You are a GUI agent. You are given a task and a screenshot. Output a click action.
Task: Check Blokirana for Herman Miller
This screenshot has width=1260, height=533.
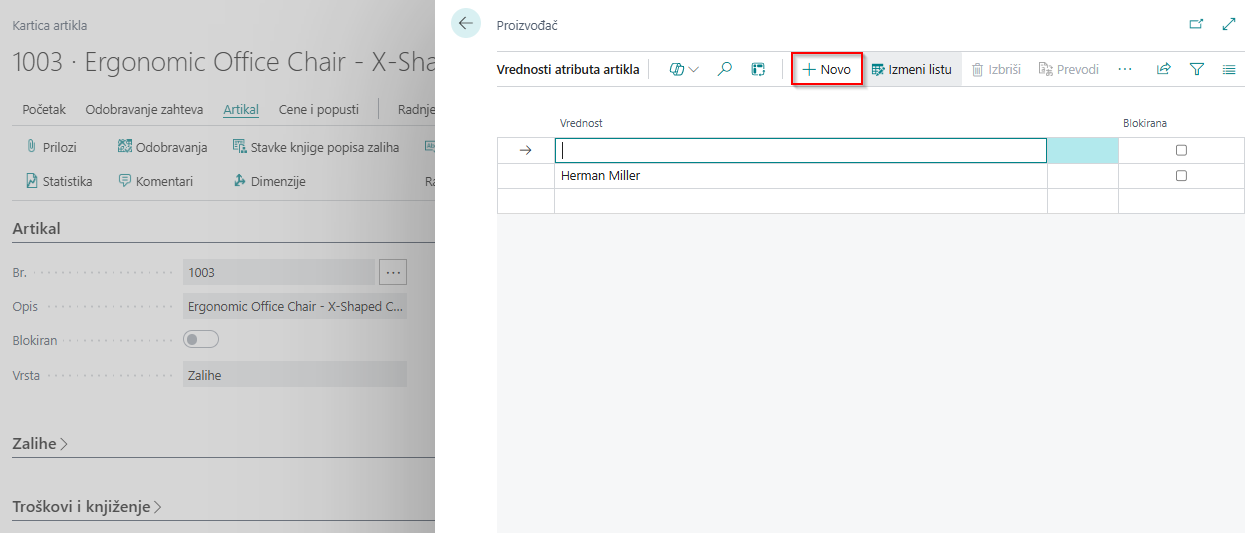point(1181,176)
